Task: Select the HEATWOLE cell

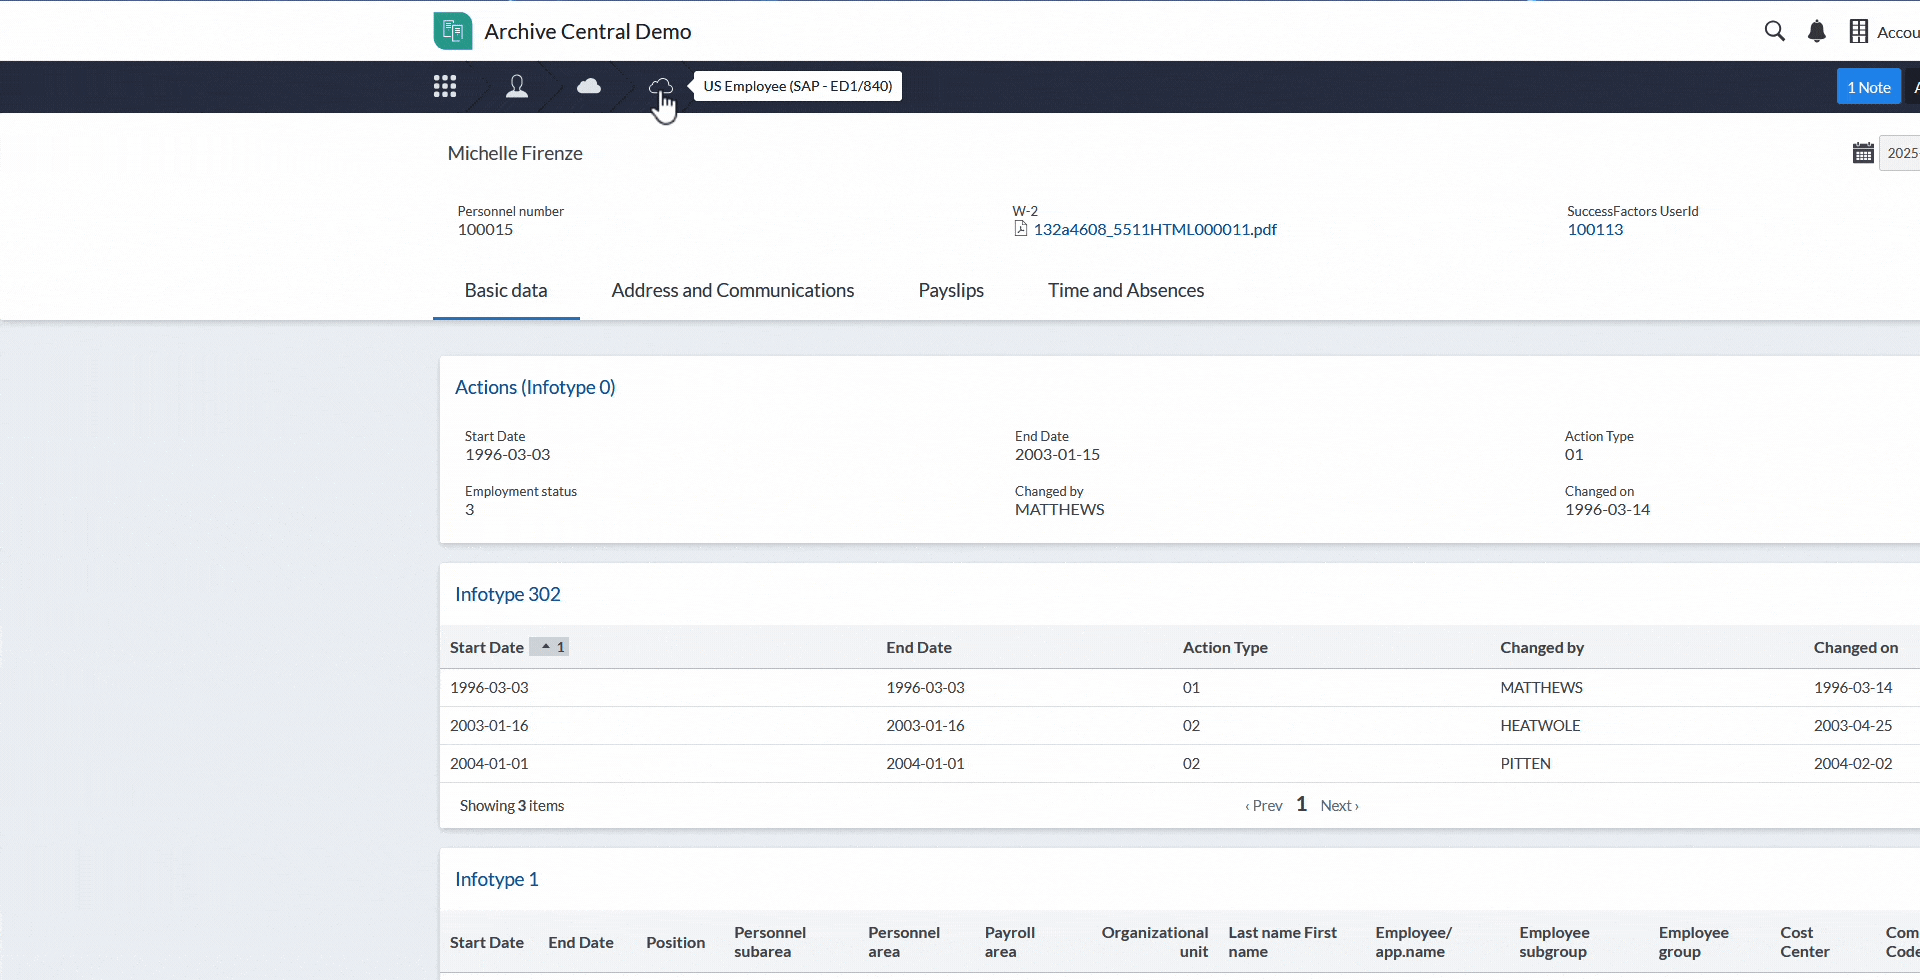Action: 1540,725
